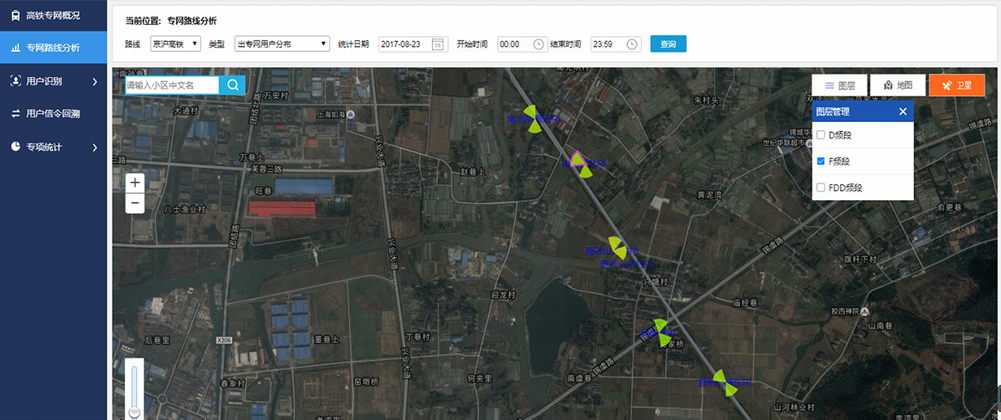Screen dimensions: 1001x420
Task: Switch to 地图 map view button
Action: 897,86
